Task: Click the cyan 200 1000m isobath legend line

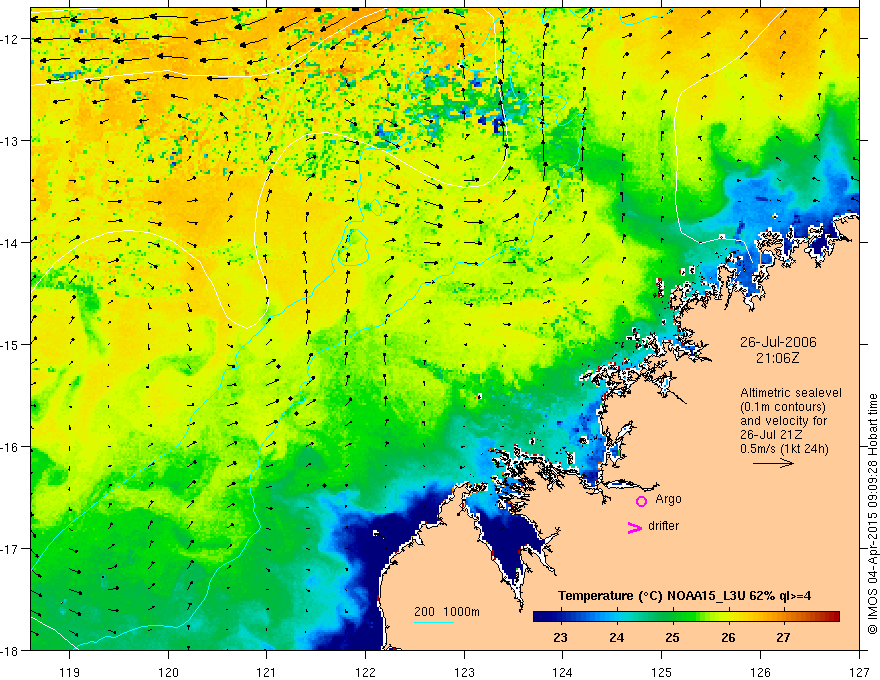Action: pyautogui.click(x=434, y=622)
